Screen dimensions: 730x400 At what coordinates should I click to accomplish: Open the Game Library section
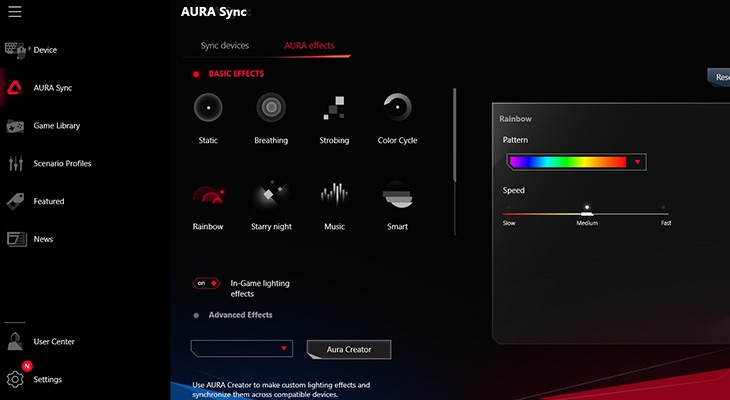(57, 126)
